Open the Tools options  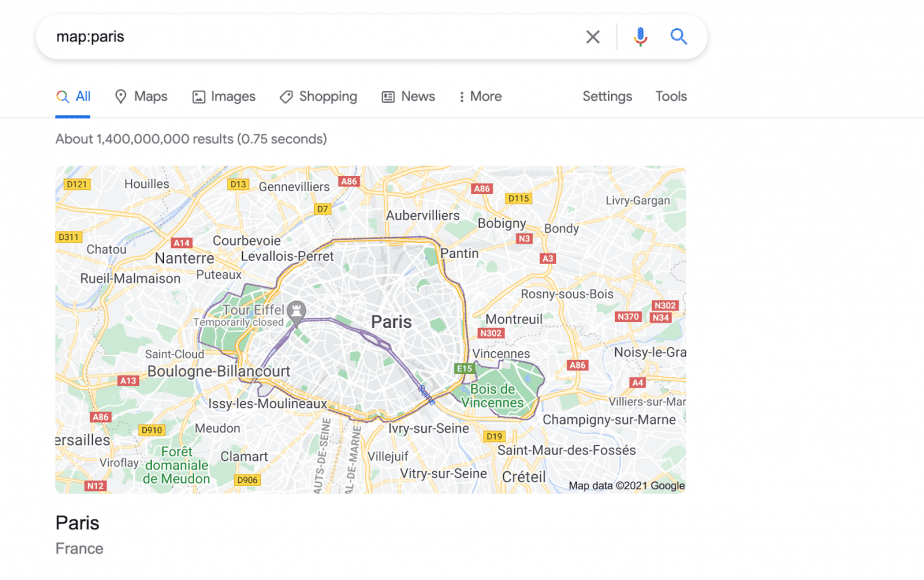pos(671,97)
